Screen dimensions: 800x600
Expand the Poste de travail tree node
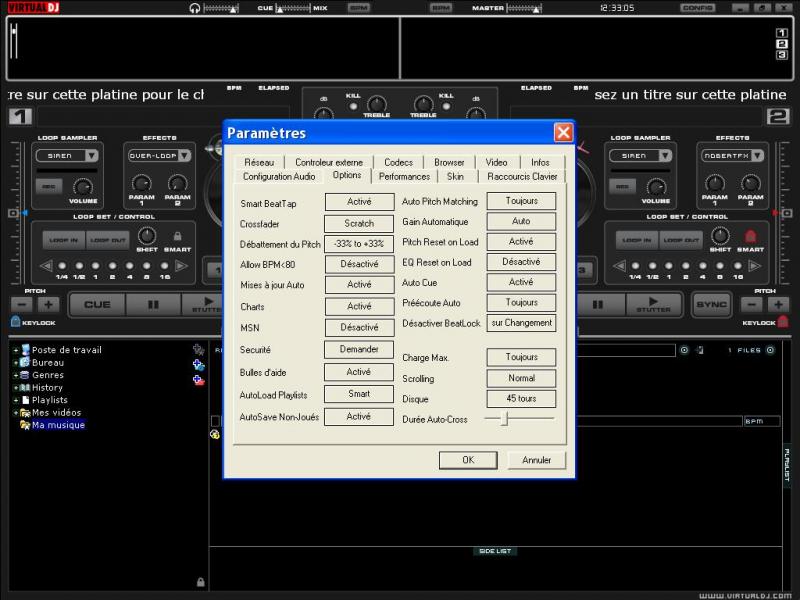point(14,350)
